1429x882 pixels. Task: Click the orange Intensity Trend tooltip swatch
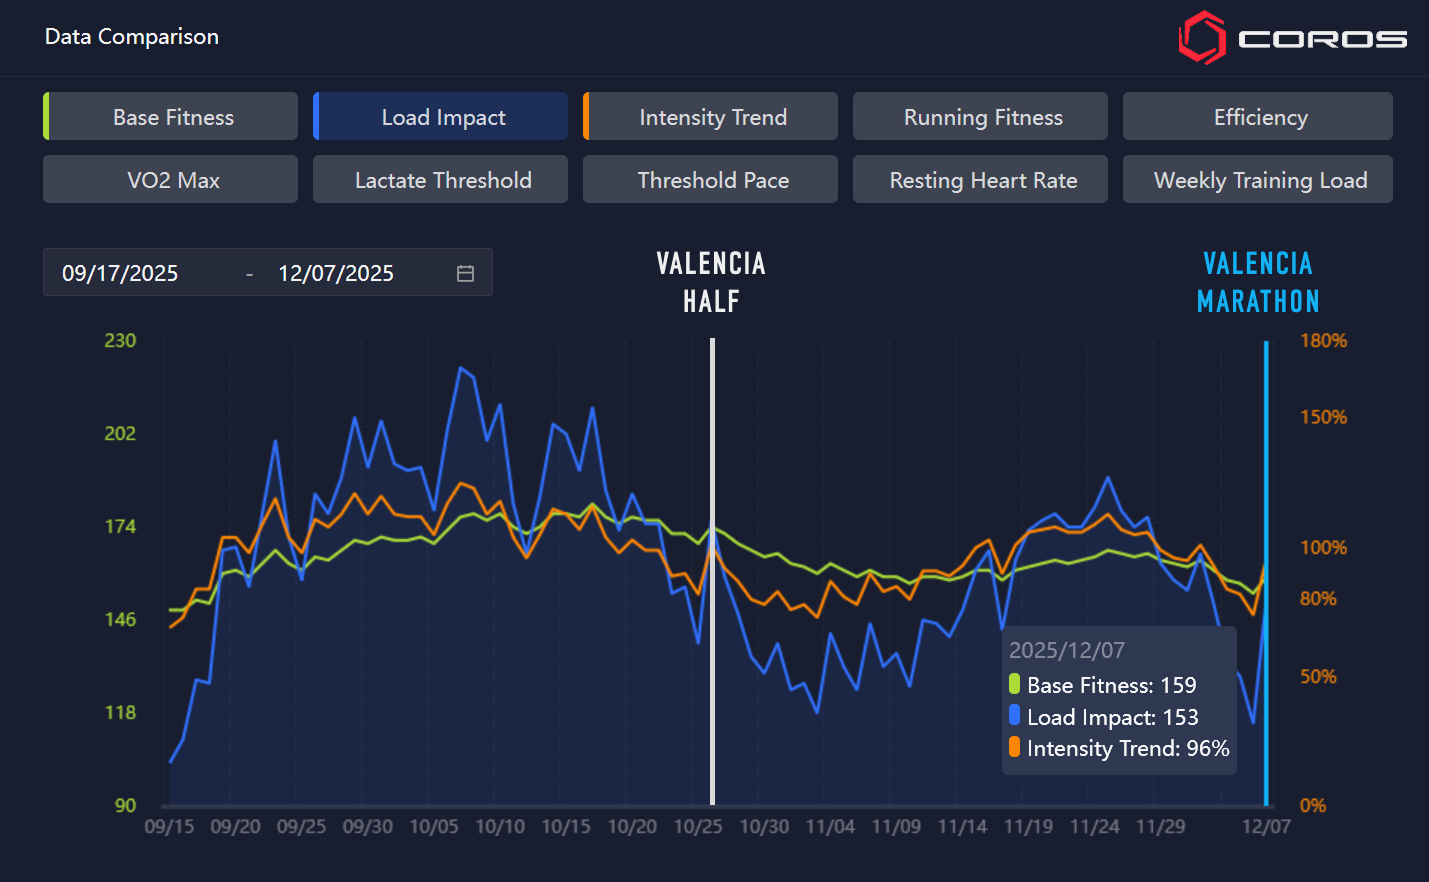[x=1015, y=748]
